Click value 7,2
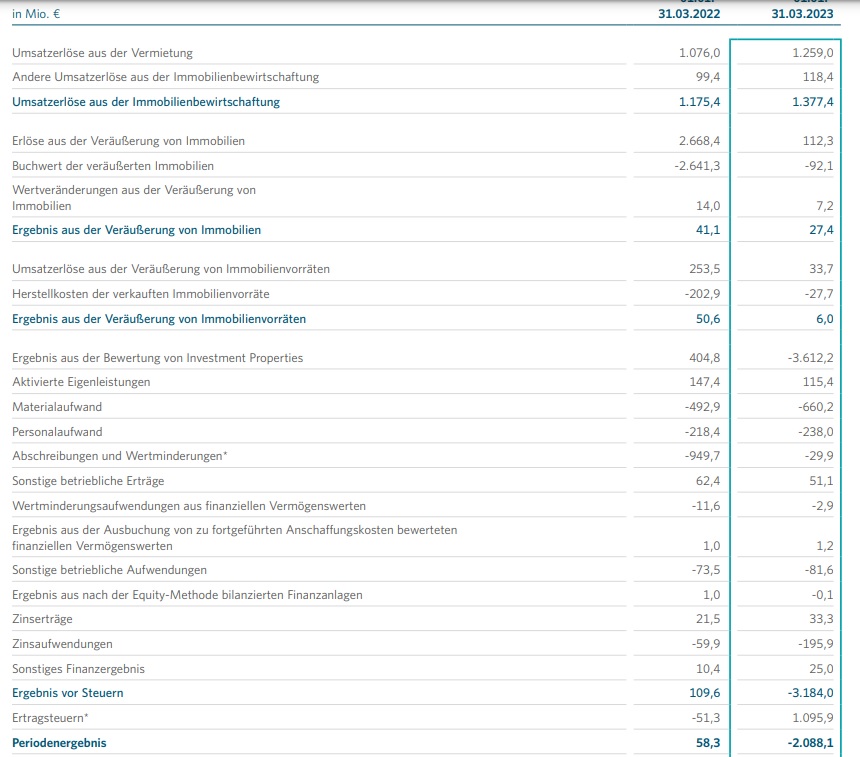 [824, 206]
